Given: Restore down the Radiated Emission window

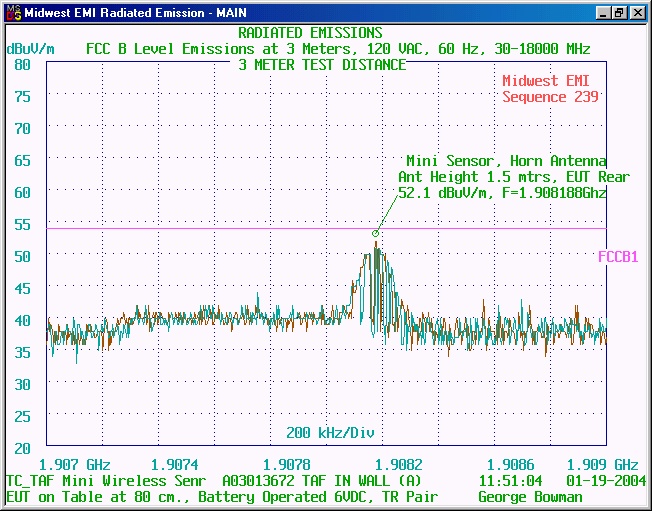Looking at the screenshot, I should 620,13.
